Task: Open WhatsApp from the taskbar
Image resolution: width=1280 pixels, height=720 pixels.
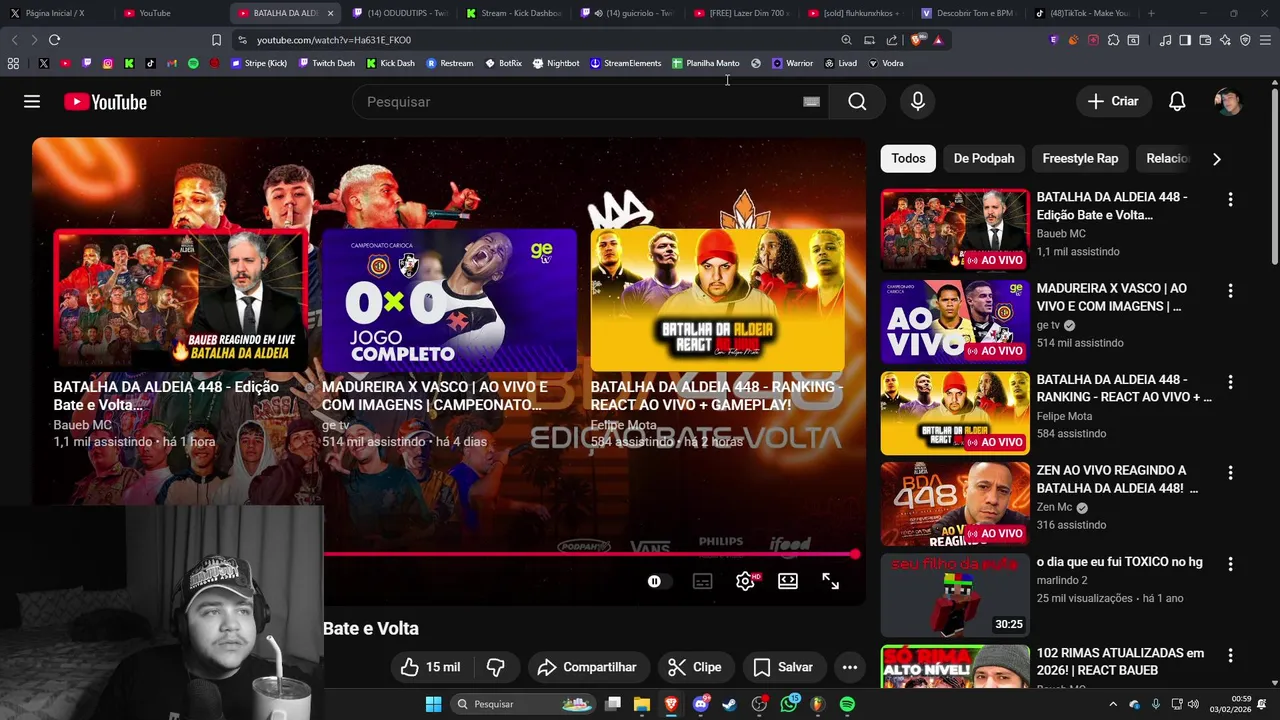Action: (x=789, y=704)
